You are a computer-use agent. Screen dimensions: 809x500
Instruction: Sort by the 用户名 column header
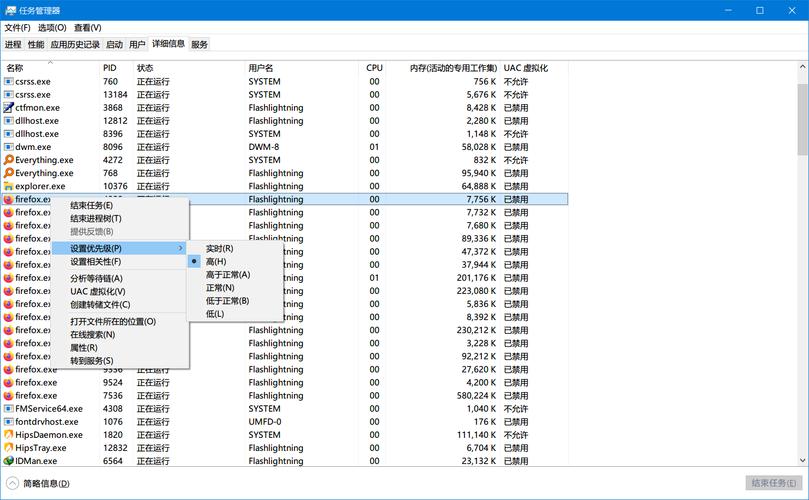[x=302, y=68]
